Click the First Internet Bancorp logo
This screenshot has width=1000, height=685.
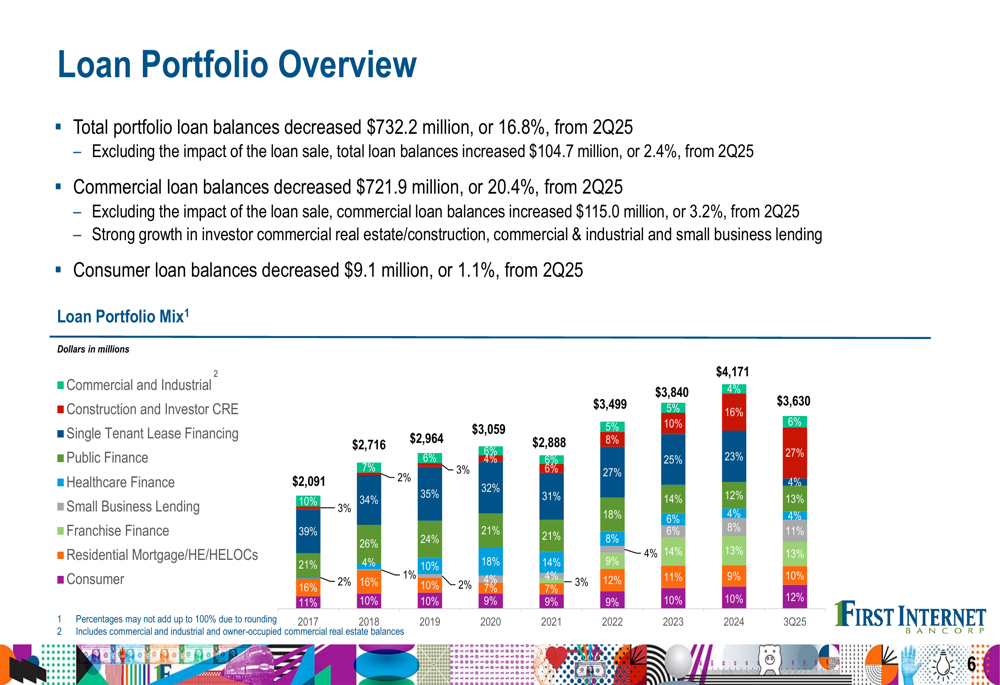click(909, 617)
